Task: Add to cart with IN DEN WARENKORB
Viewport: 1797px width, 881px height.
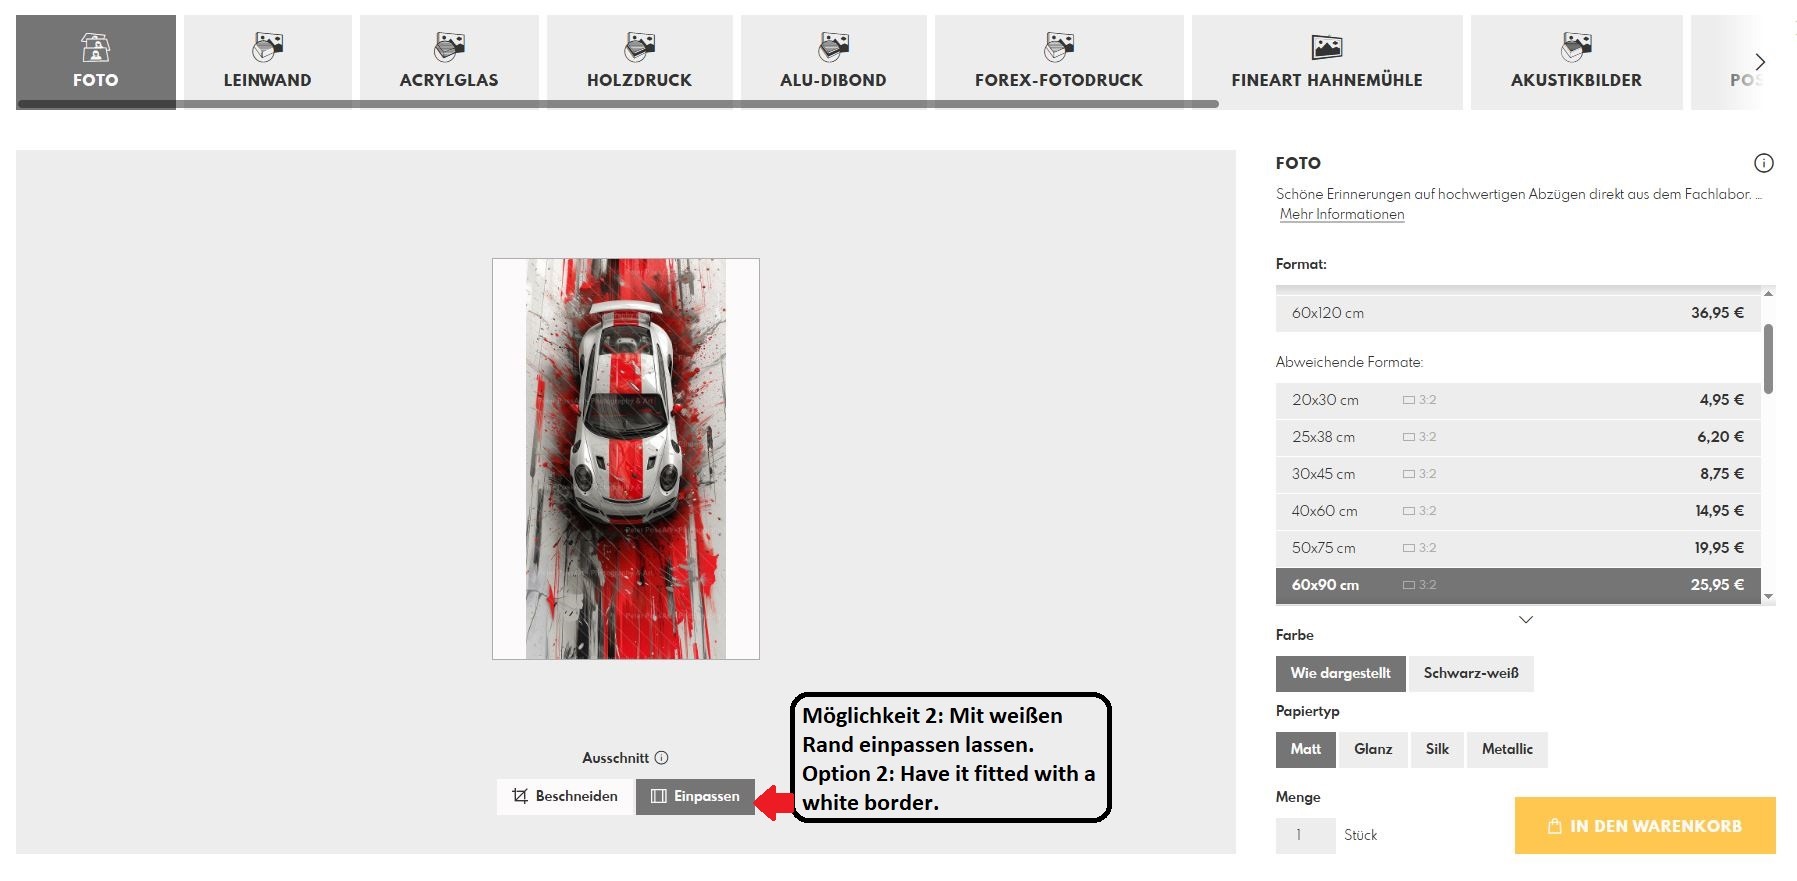Action: 1645,825
